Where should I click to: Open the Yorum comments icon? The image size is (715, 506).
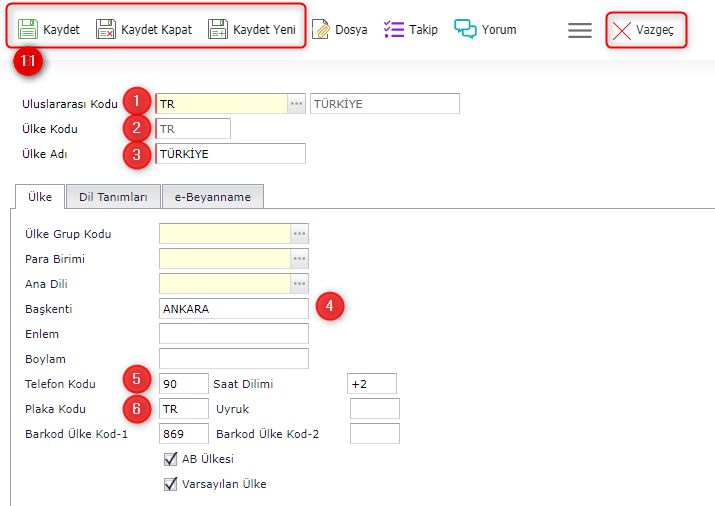click(465, 29)
